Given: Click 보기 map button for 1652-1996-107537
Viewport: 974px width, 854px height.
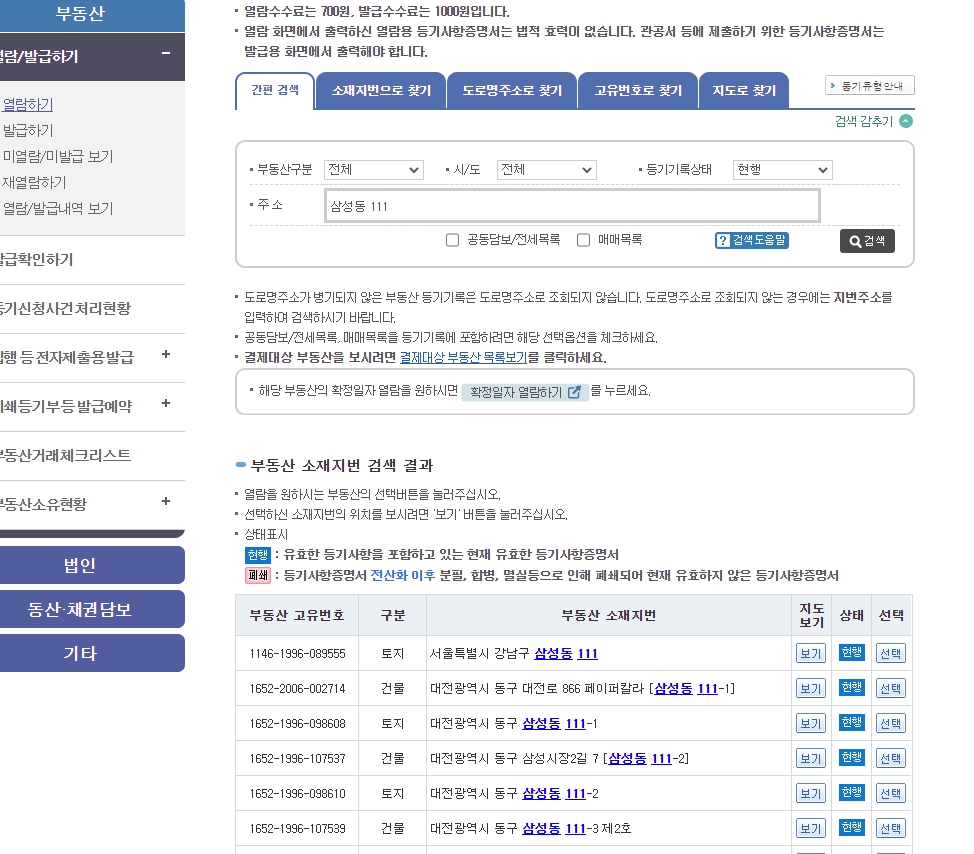Looking at the screenshot, I should (811, 758).
